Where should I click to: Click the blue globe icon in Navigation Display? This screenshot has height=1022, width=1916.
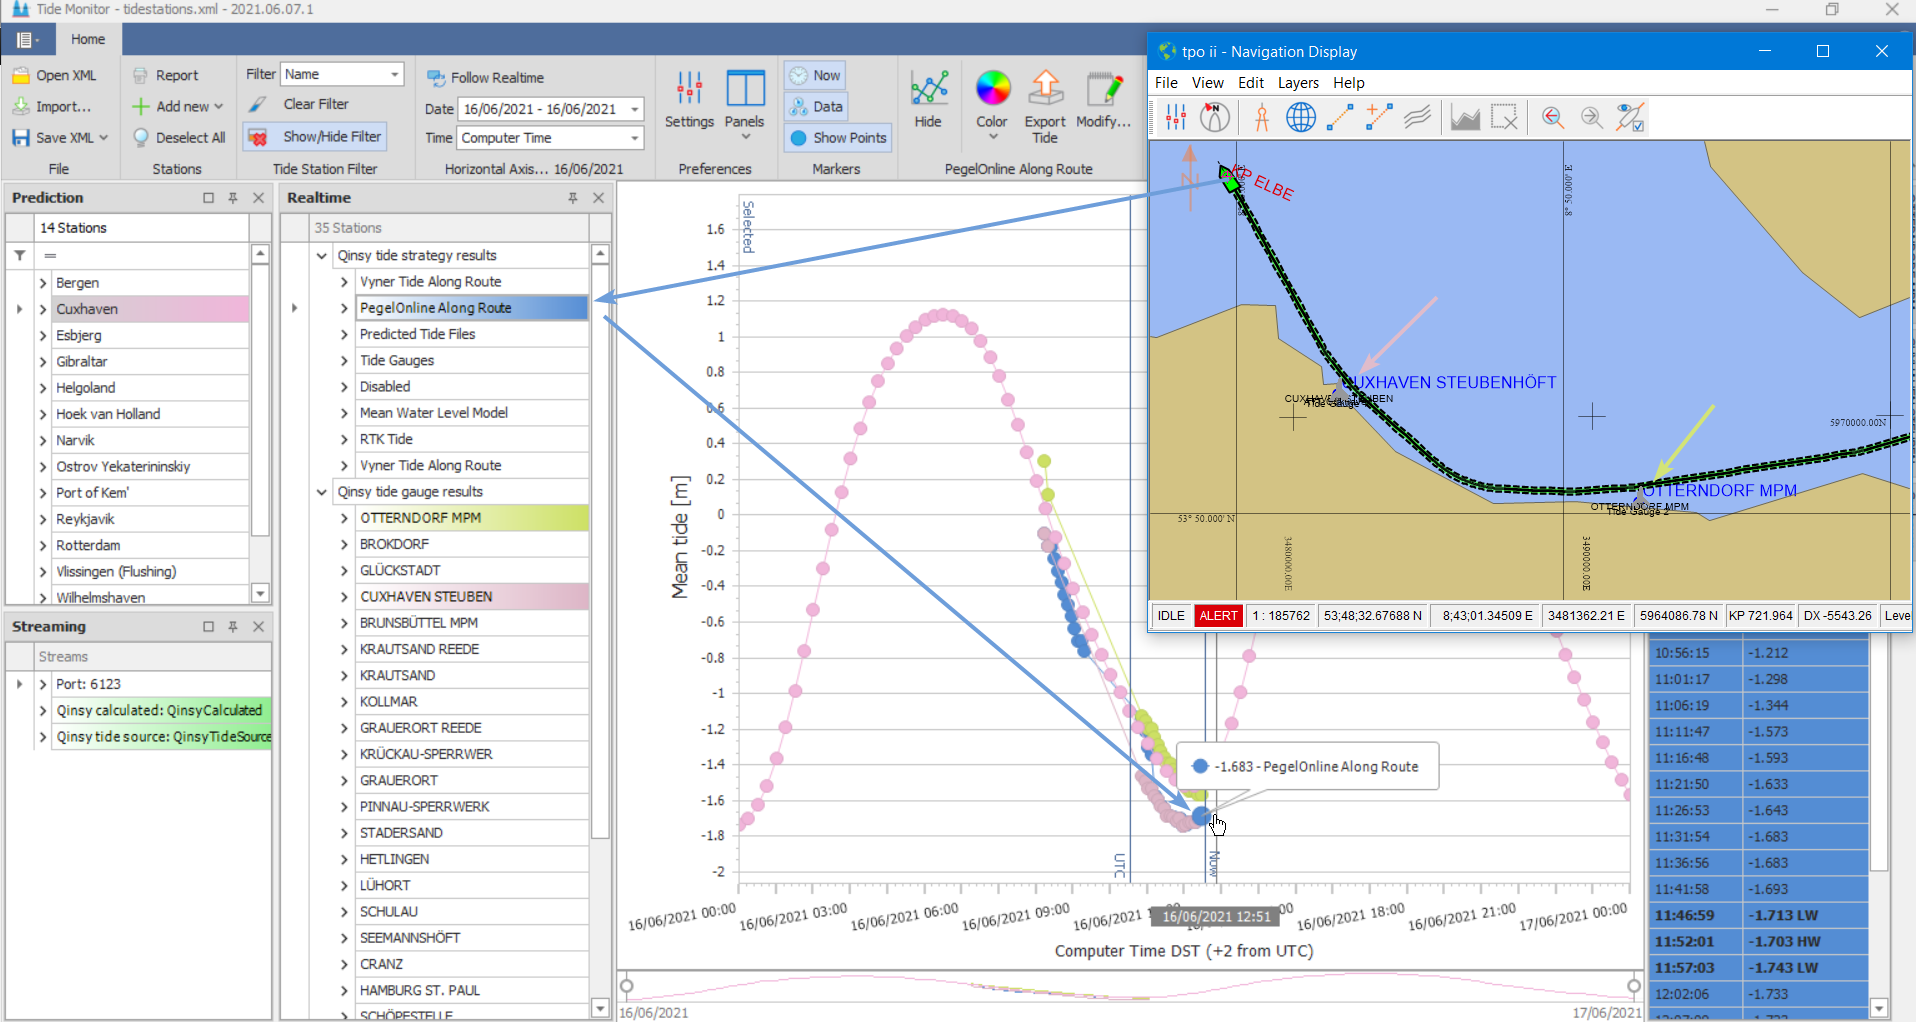pyautogui.click(x=1300, y=118)
